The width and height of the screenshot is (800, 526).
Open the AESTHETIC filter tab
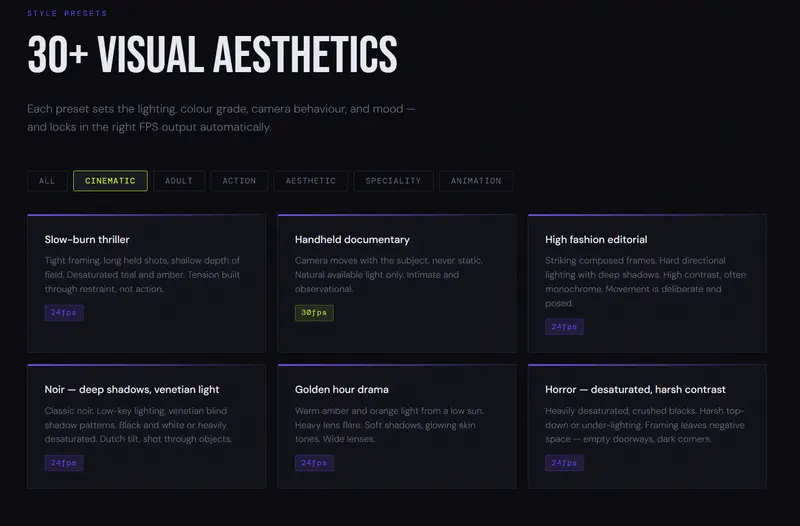pyautogui.click(x=311, y=181)
